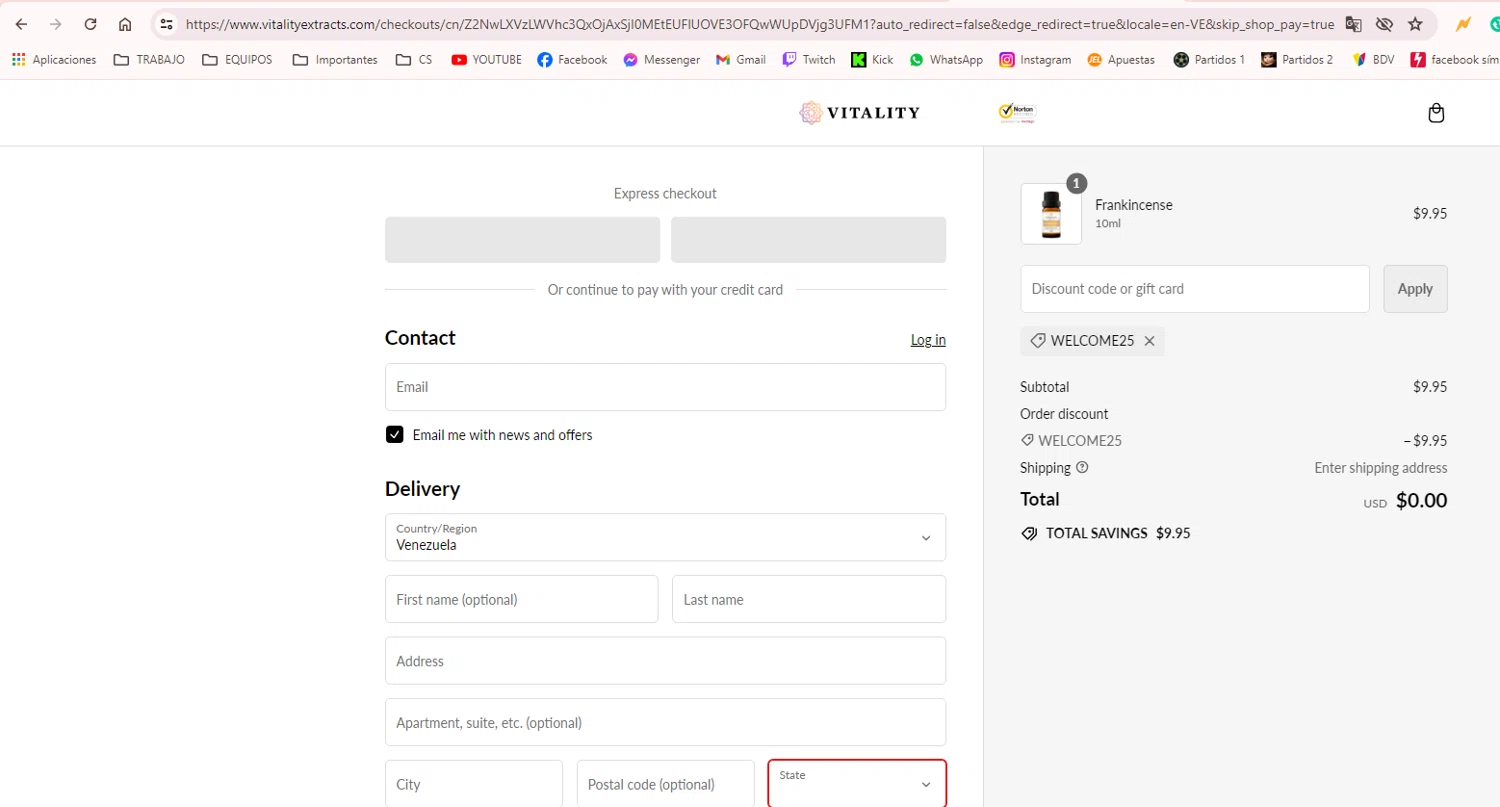Expand the State dropdown

pos(856,784)
